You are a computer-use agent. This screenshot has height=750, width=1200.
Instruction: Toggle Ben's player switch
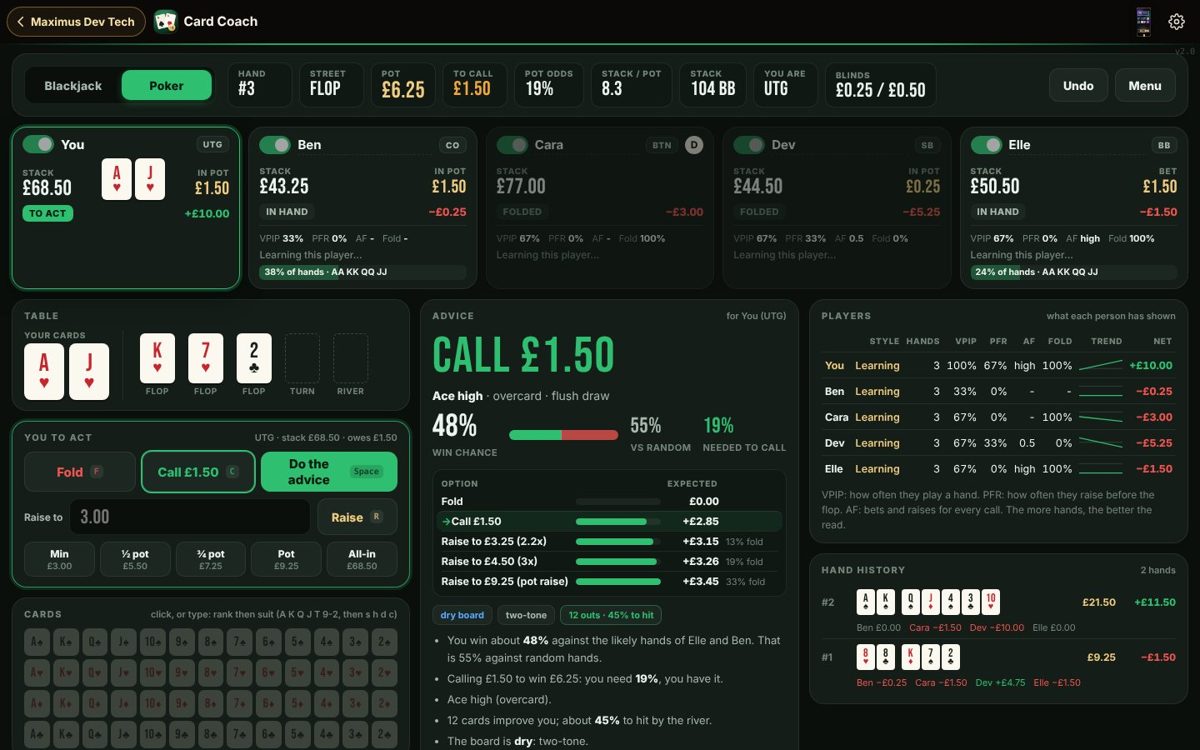pyautogui.click(x=275, y=145)
